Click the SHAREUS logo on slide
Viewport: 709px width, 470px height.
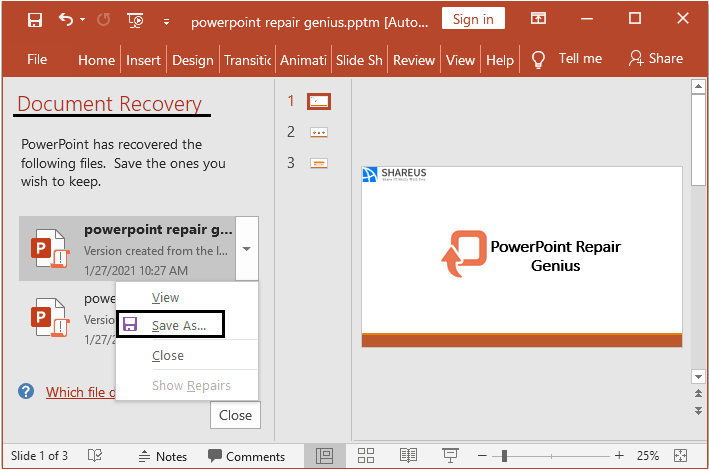tap(394, 174)
